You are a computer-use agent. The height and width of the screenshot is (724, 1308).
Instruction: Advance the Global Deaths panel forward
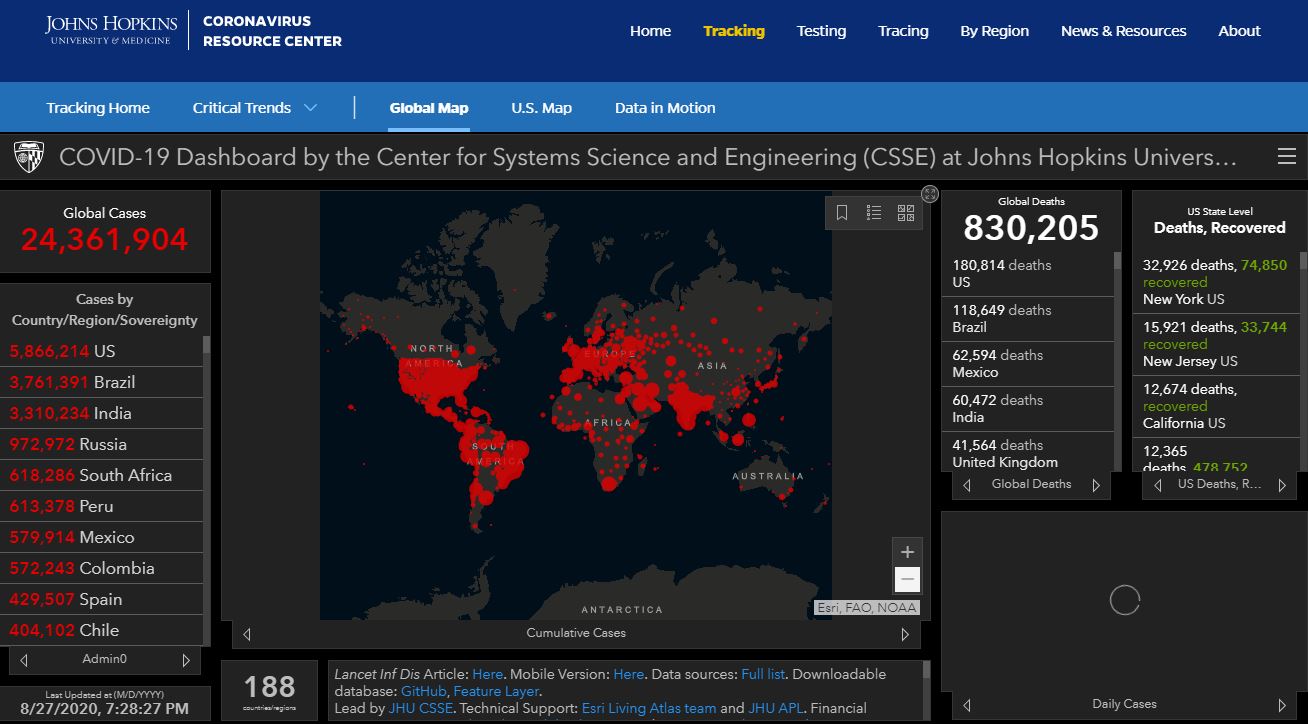point(1096,485)
